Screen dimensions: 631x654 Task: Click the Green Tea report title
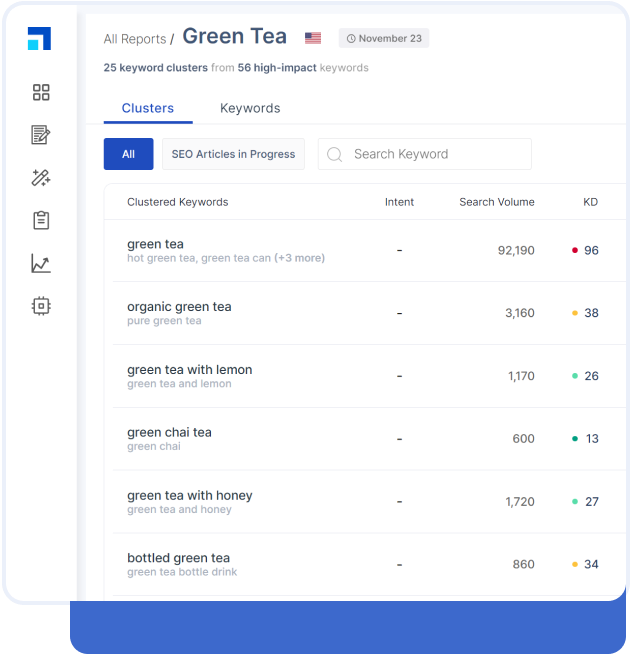(234, 36)
